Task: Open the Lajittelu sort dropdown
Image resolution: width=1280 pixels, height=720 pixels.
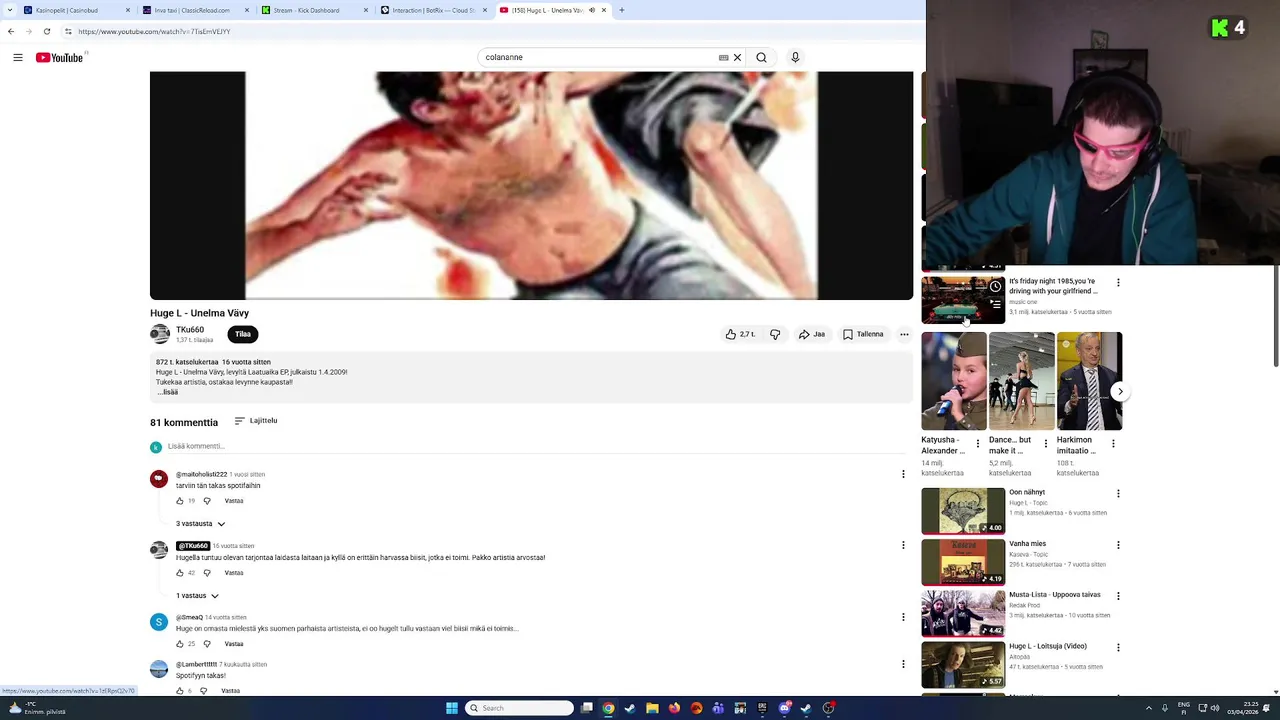Action: pos(256,421)
